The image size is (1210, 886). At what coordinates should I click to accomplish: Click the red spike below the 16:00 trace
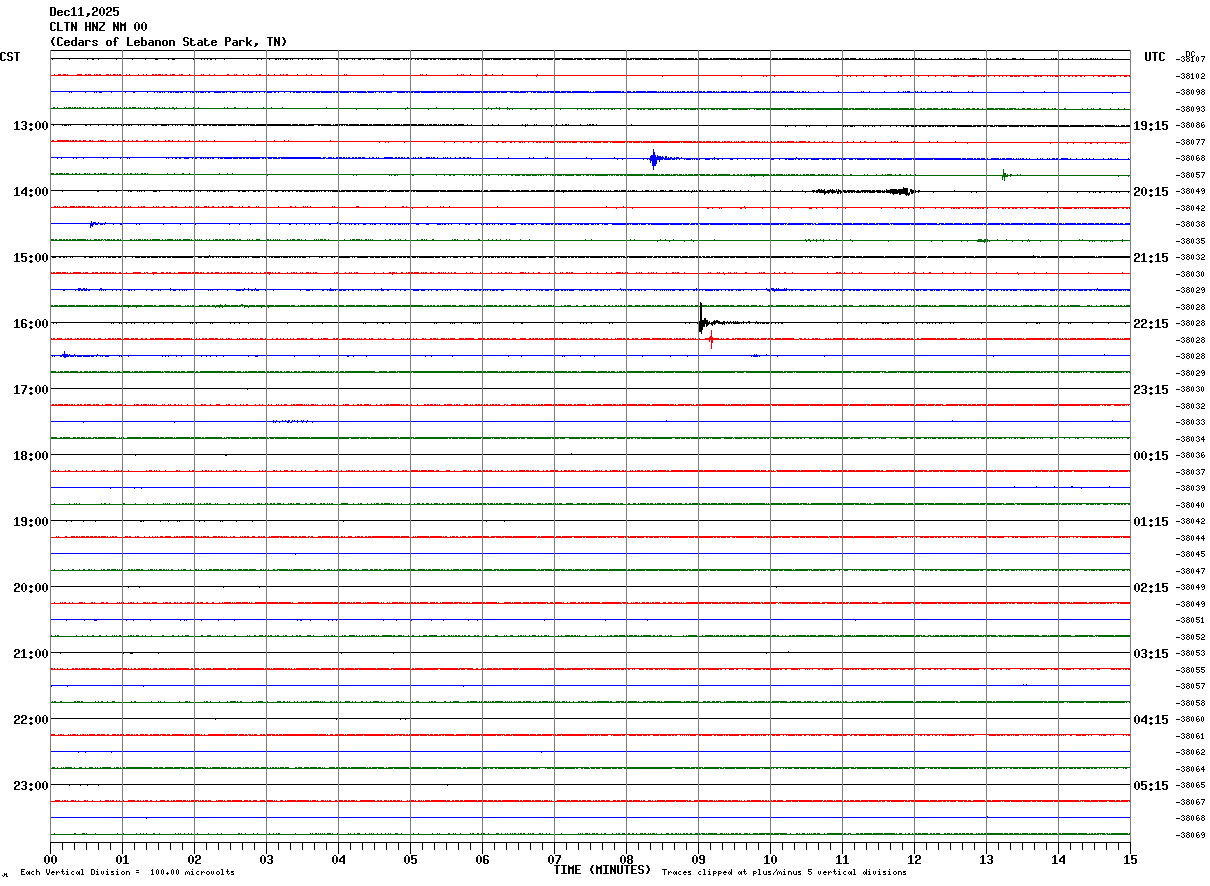(x=711, y=340)
